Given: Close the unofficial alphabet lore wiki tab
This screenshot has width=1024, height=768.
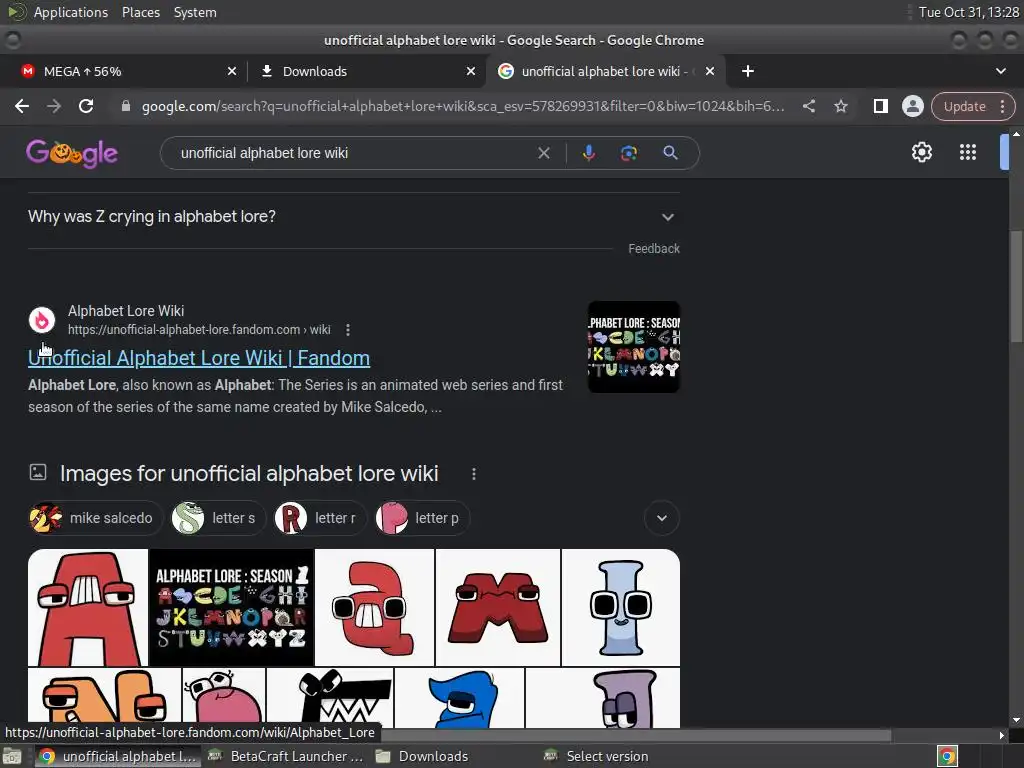Looking at the screenshot, I should pos(710,71).
